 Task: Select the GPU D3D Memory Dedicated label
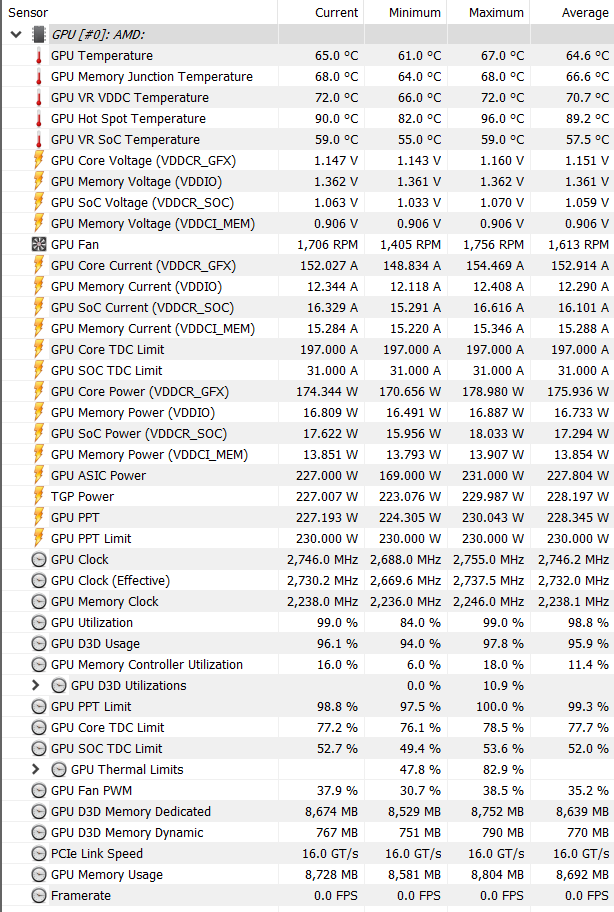click(131, 811)
